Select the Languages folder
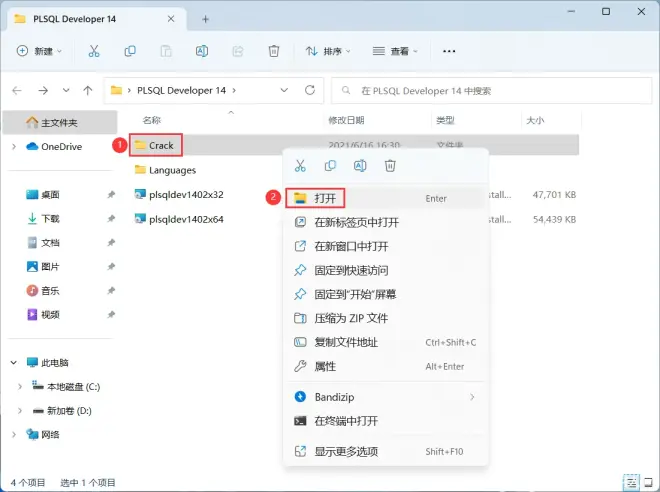This screenshot has width=660, height=492. [165, 170]
